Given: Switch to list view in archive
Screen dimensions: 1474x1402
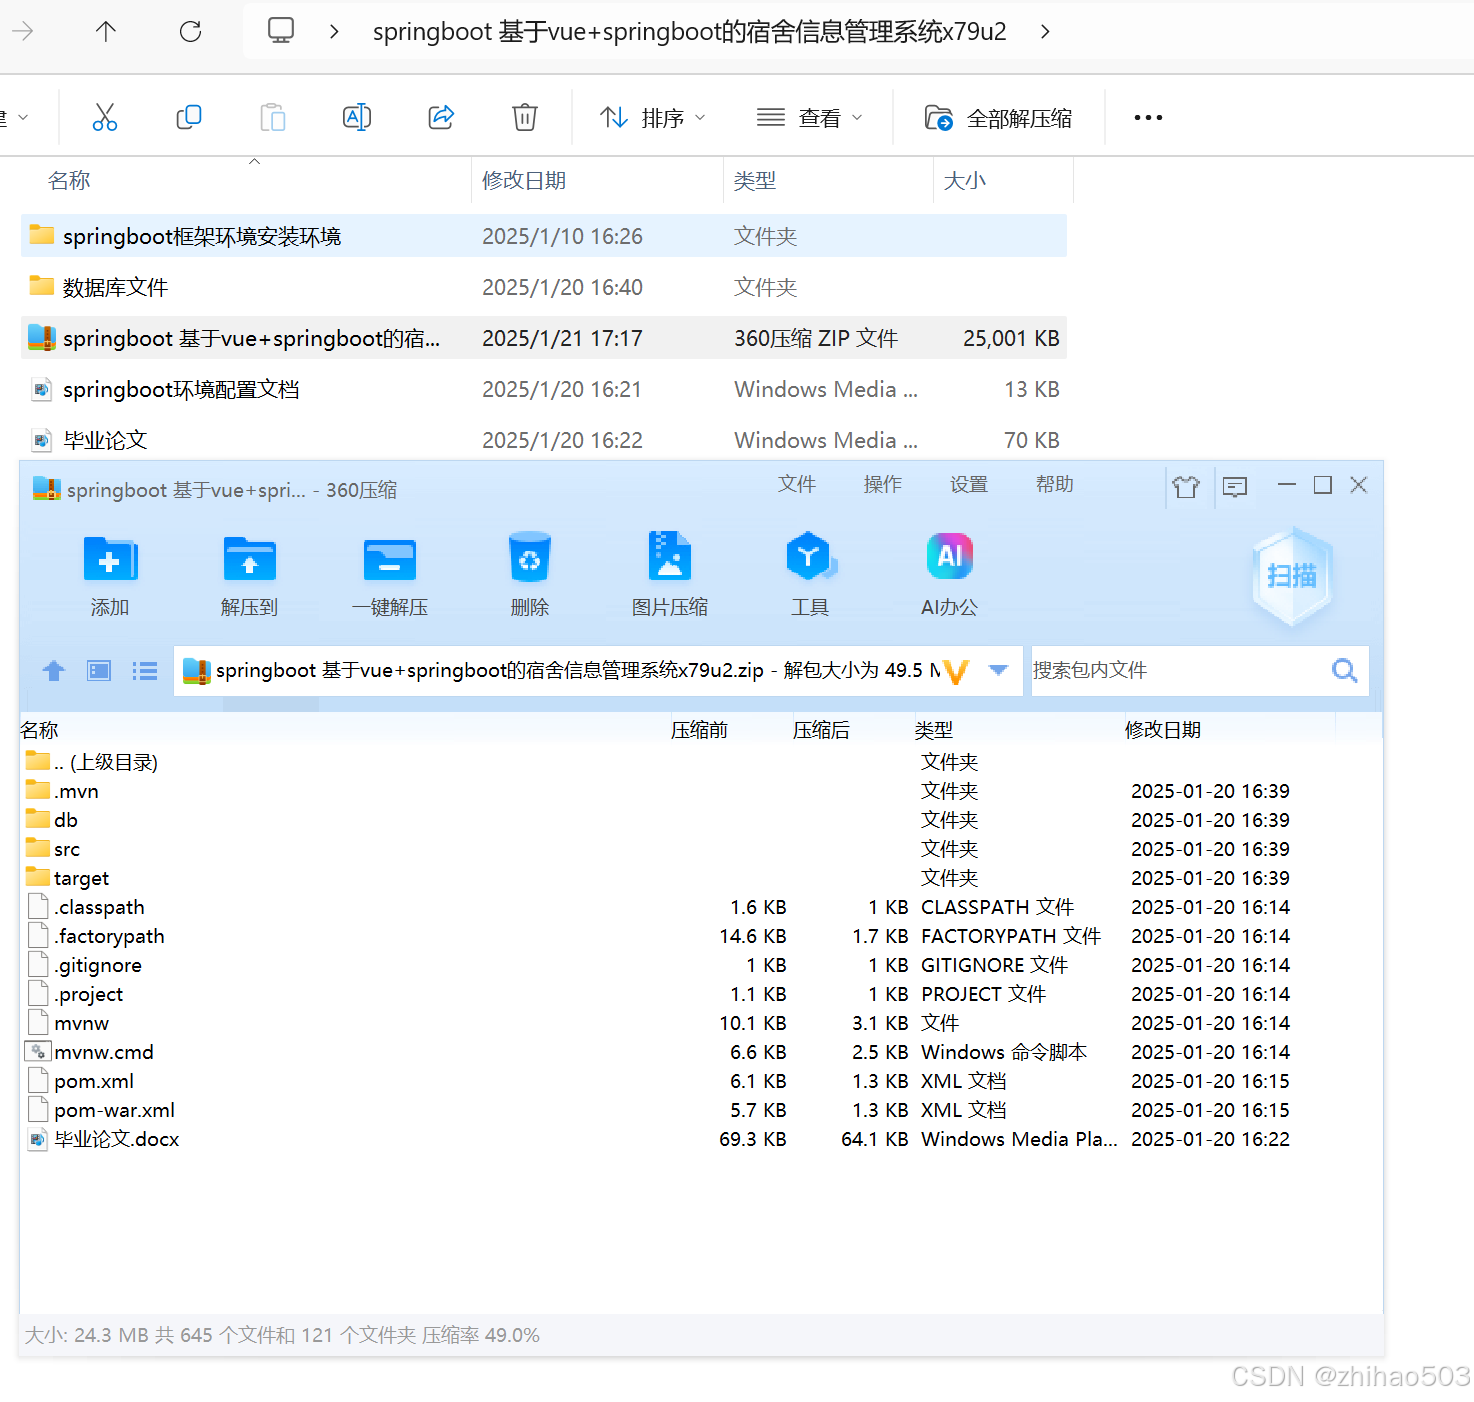Looking at the screenshot, I should coord(145,670).
